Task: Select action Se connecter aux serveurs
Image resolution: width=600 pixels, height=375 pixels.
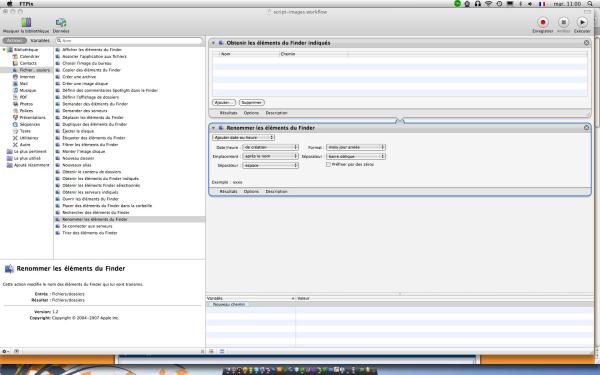Action: (84, 226)
